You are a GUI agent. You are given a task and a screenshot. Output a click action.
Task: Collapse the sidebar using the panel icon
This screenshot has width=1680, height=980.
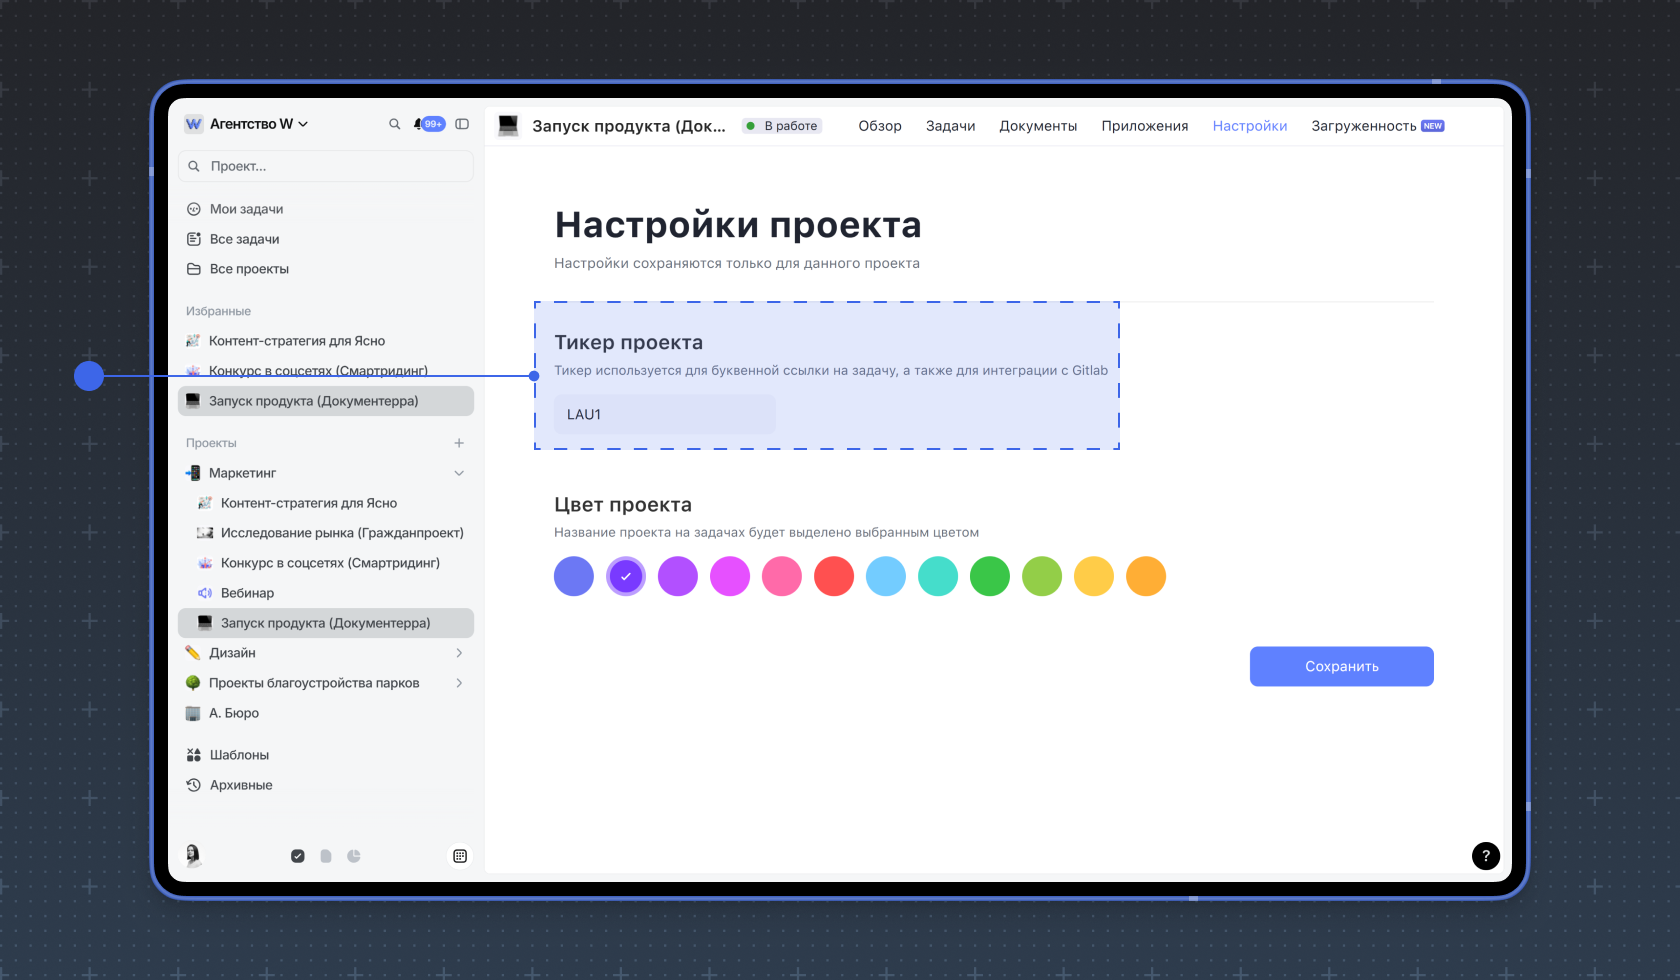pyautogui.click(x=462, y=124)
